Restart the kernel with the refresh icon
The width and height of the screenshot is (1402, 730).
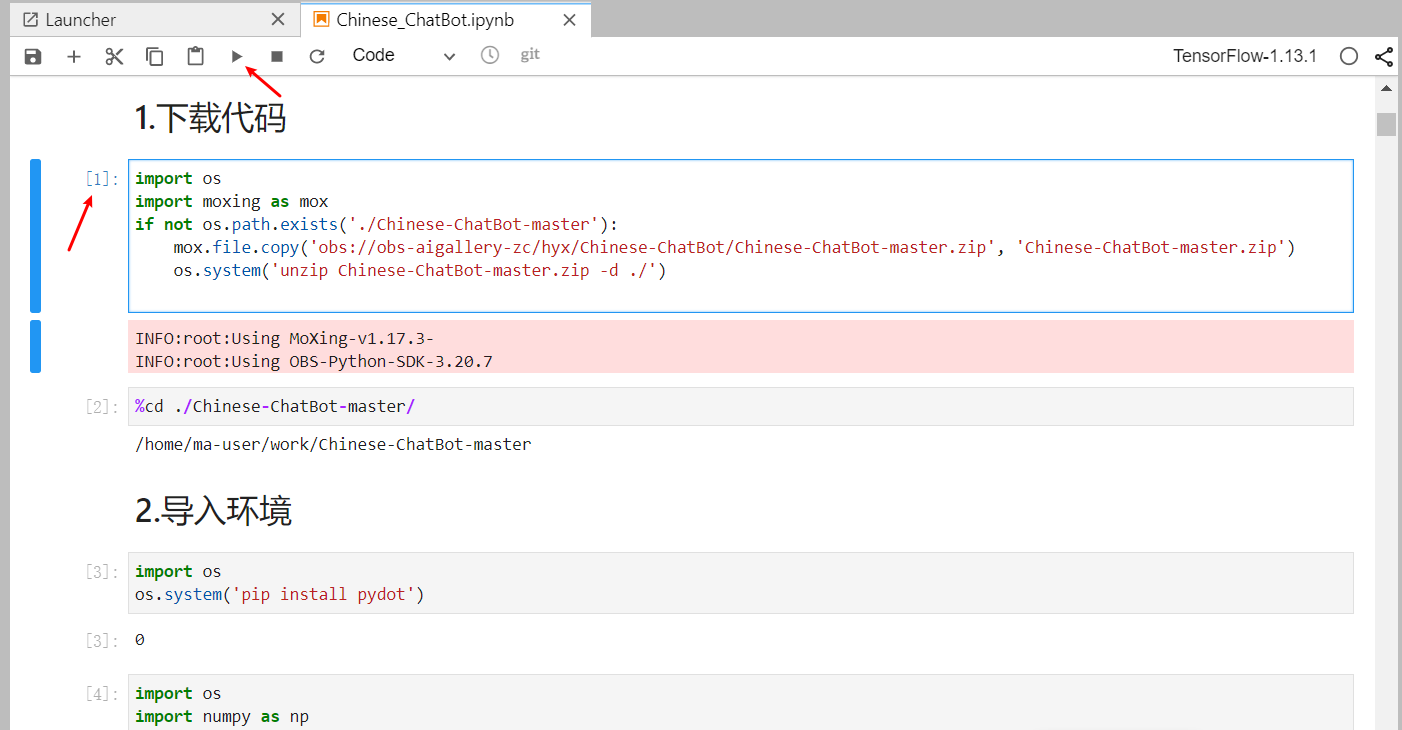pos(317,56)
